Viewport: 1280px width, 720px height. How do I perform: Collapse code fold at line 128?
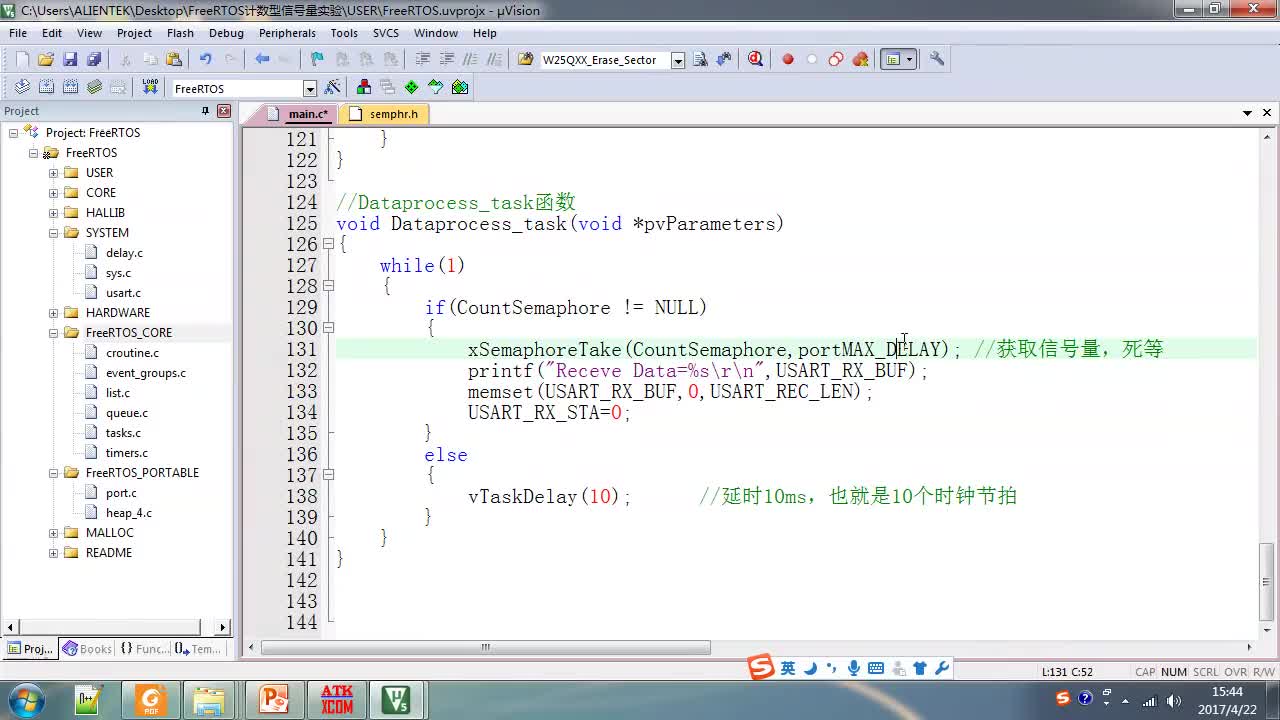tap(328, 286)
